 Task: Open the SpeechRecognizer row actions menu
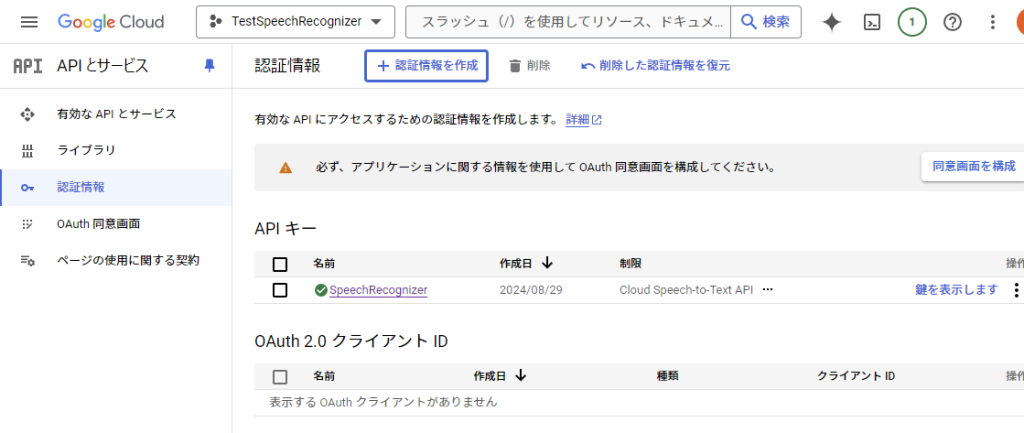tap(1016, 290)
